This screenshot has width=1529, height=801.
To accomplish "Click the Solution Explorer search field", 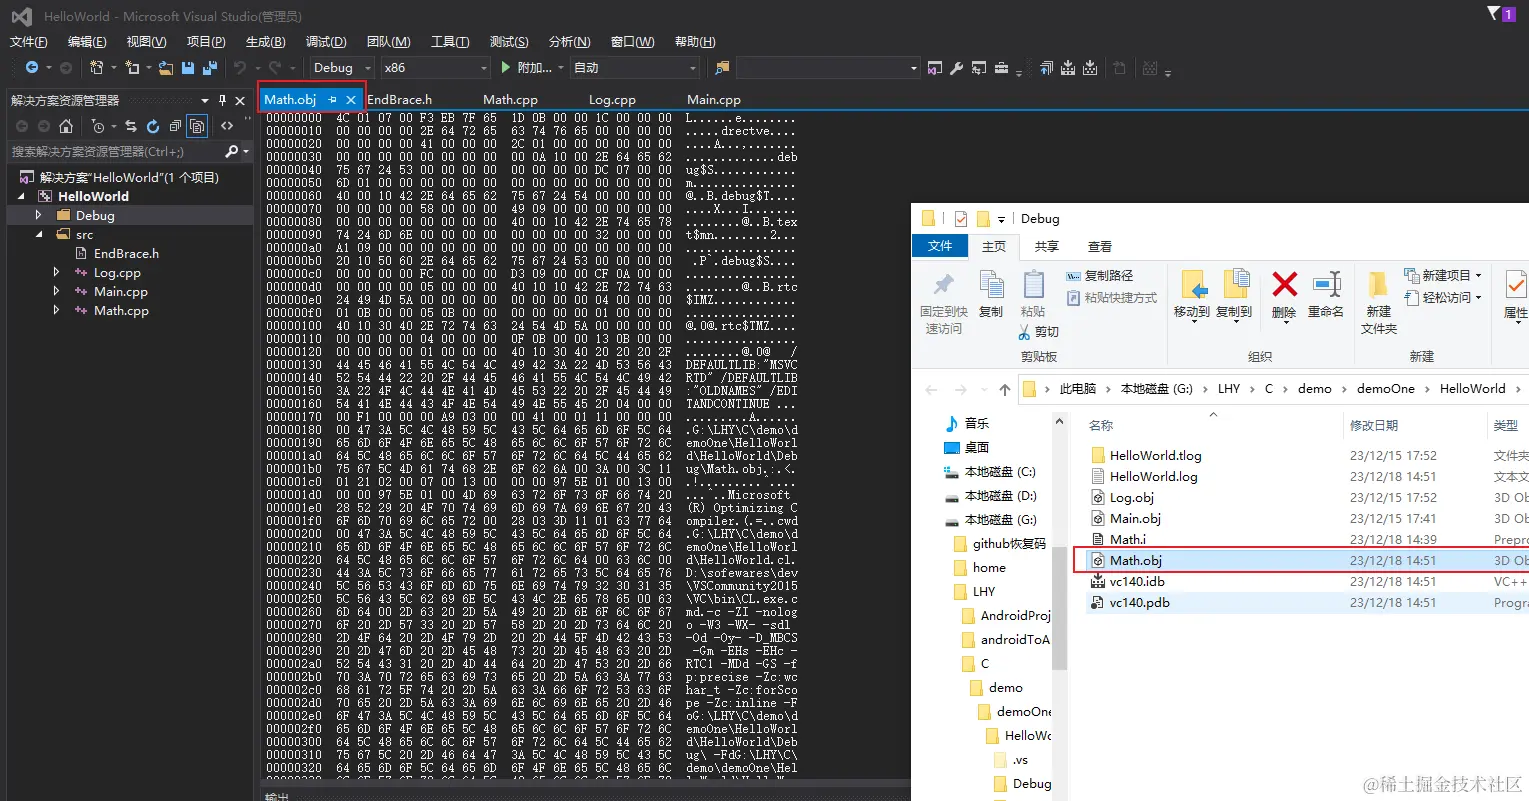I will 115,151.
